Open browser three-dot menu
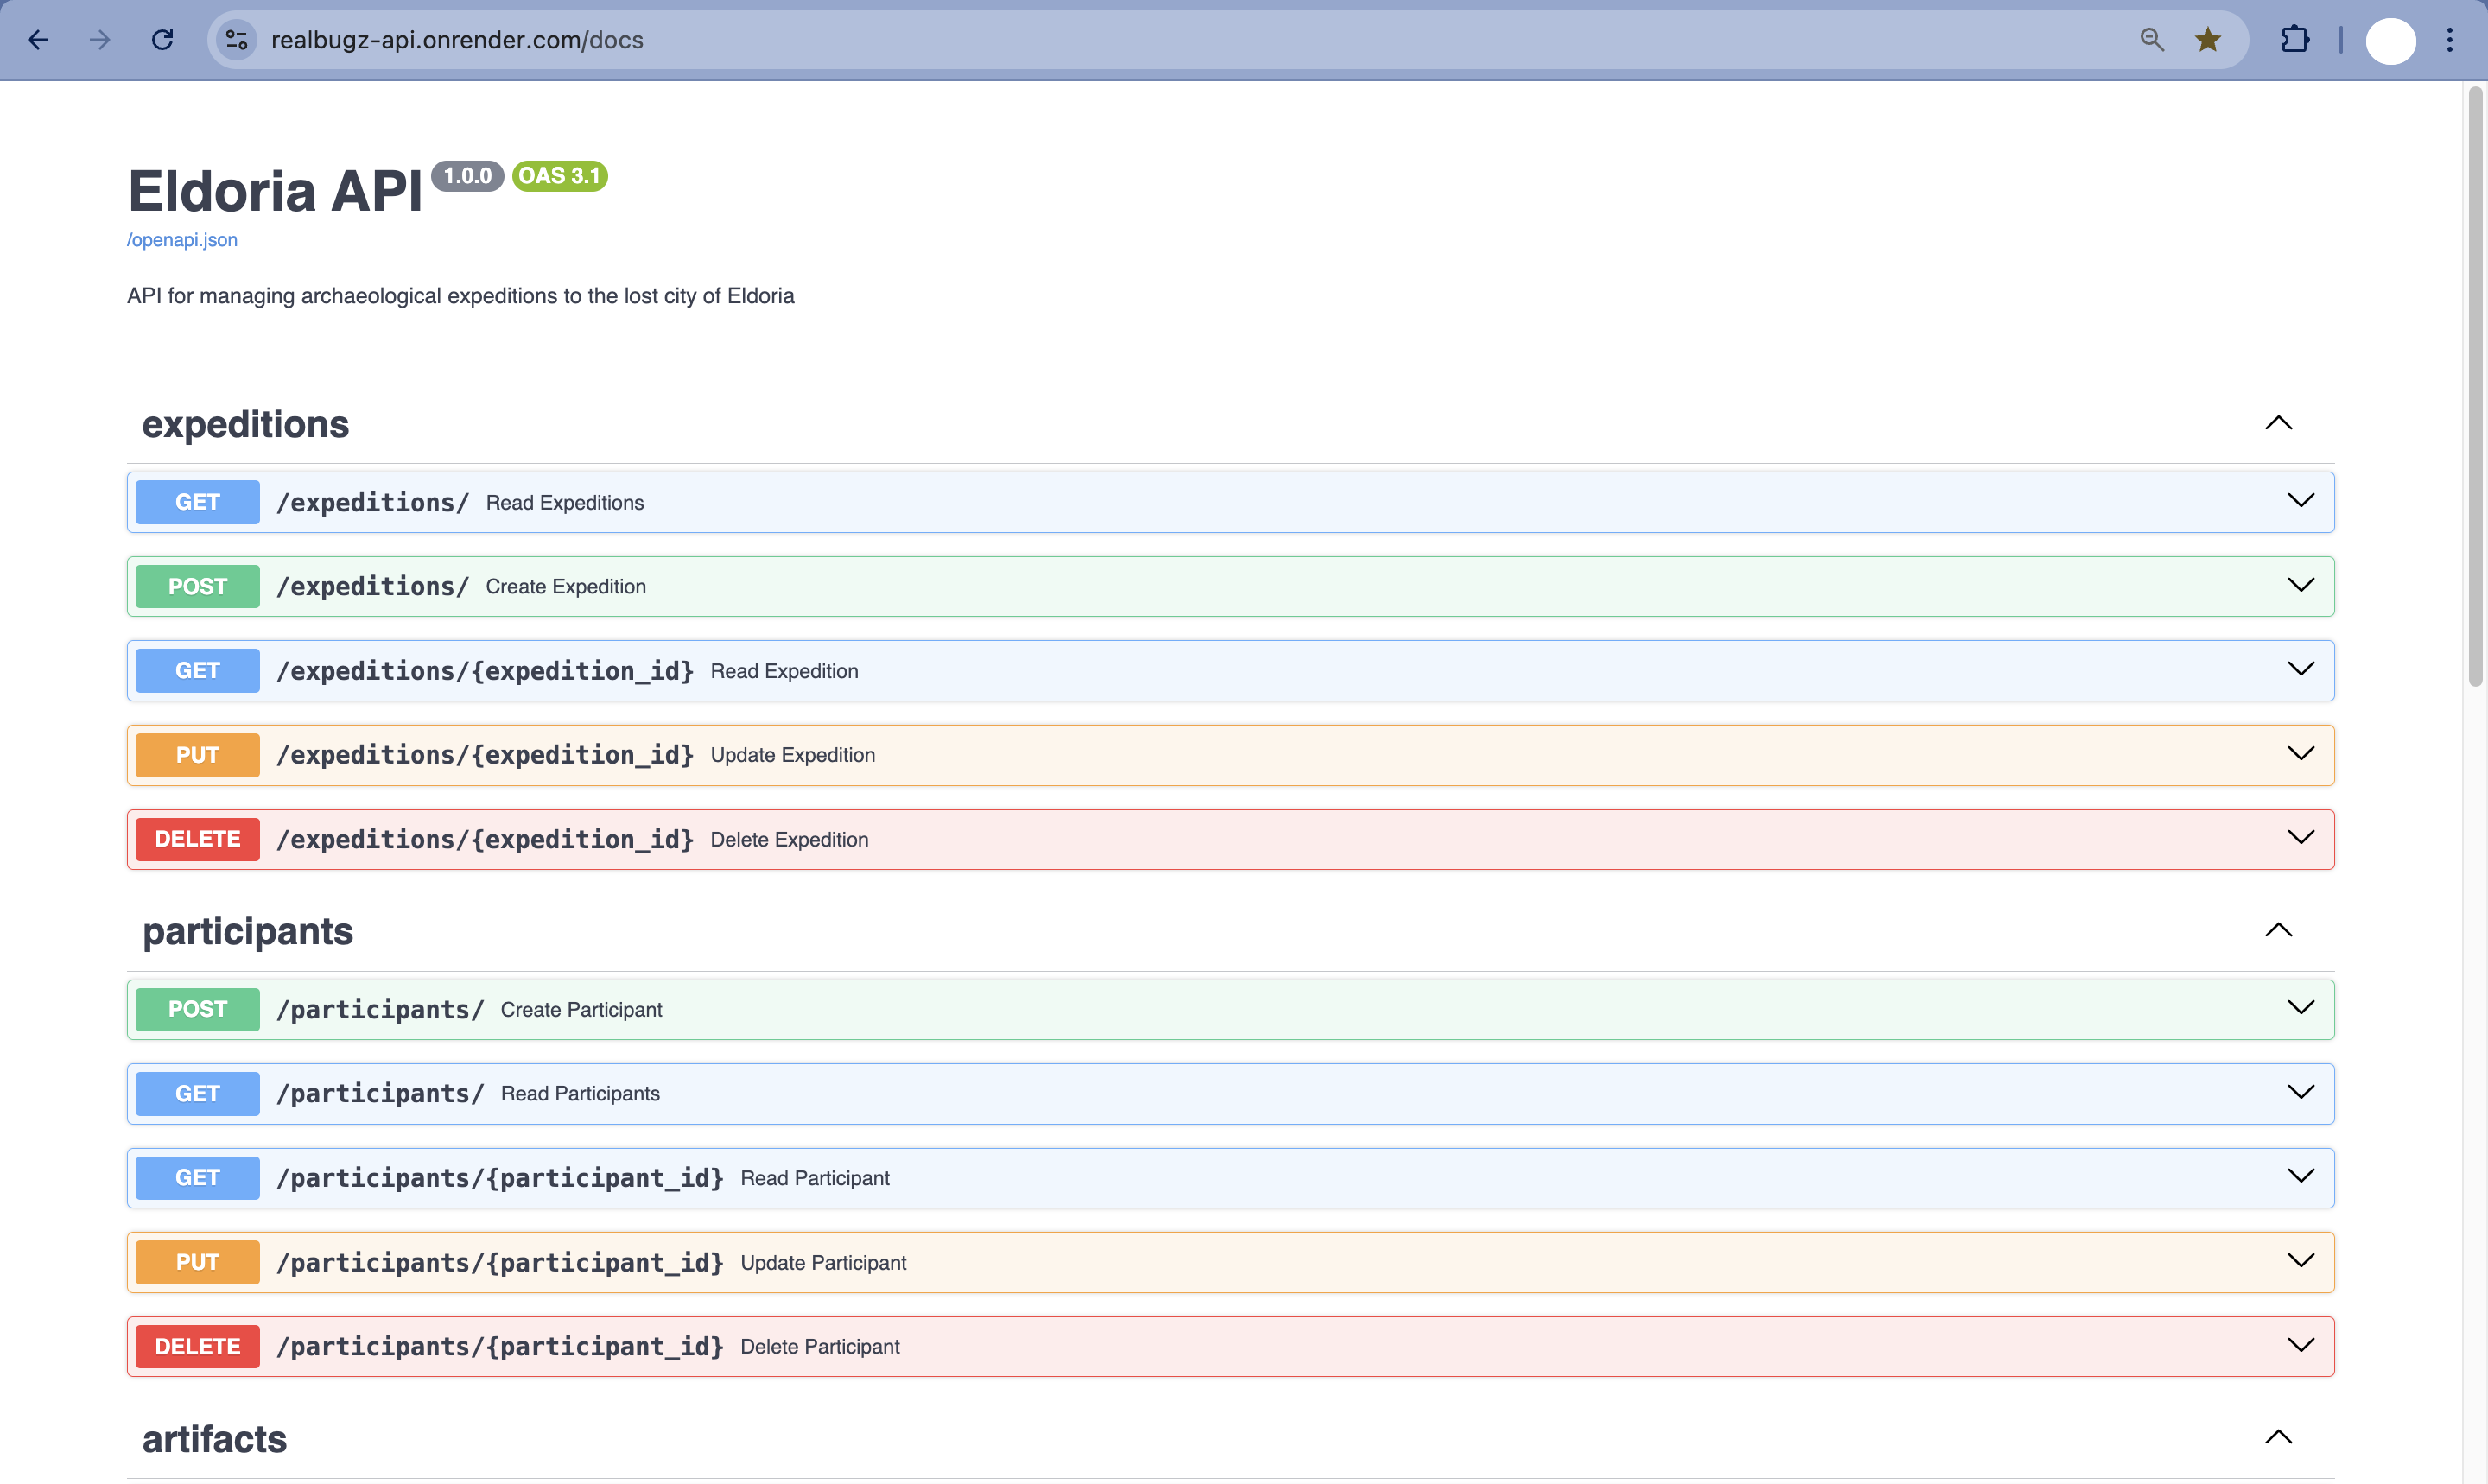Image resolution: width=2488 pixels, height=1484 pixels. (x=2449, y=40)
